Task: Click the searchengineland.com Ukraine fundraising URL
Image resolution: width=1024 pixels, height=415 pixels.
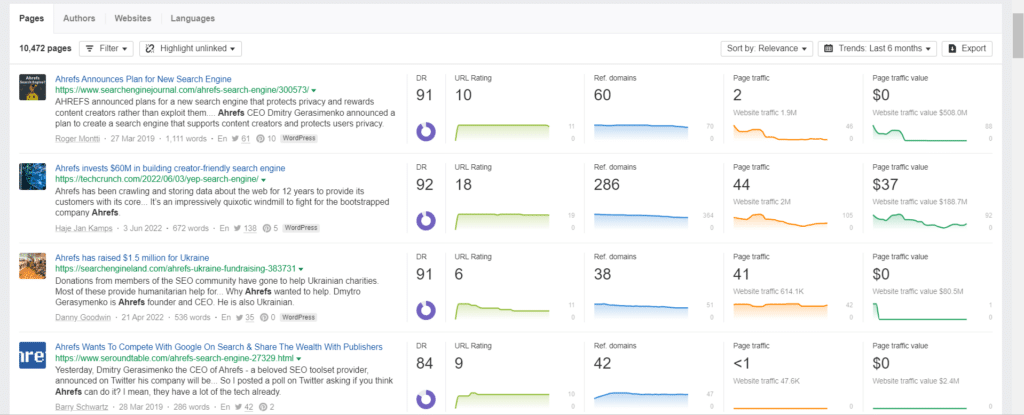Action: pyautogui.click(x=176, y=269)
